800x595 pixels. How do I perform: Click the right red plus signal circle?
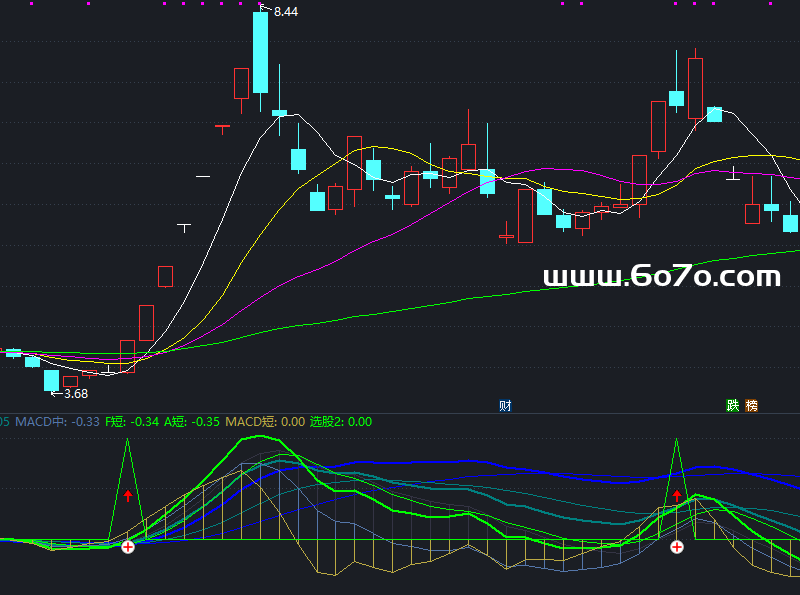tap(677, 547)
